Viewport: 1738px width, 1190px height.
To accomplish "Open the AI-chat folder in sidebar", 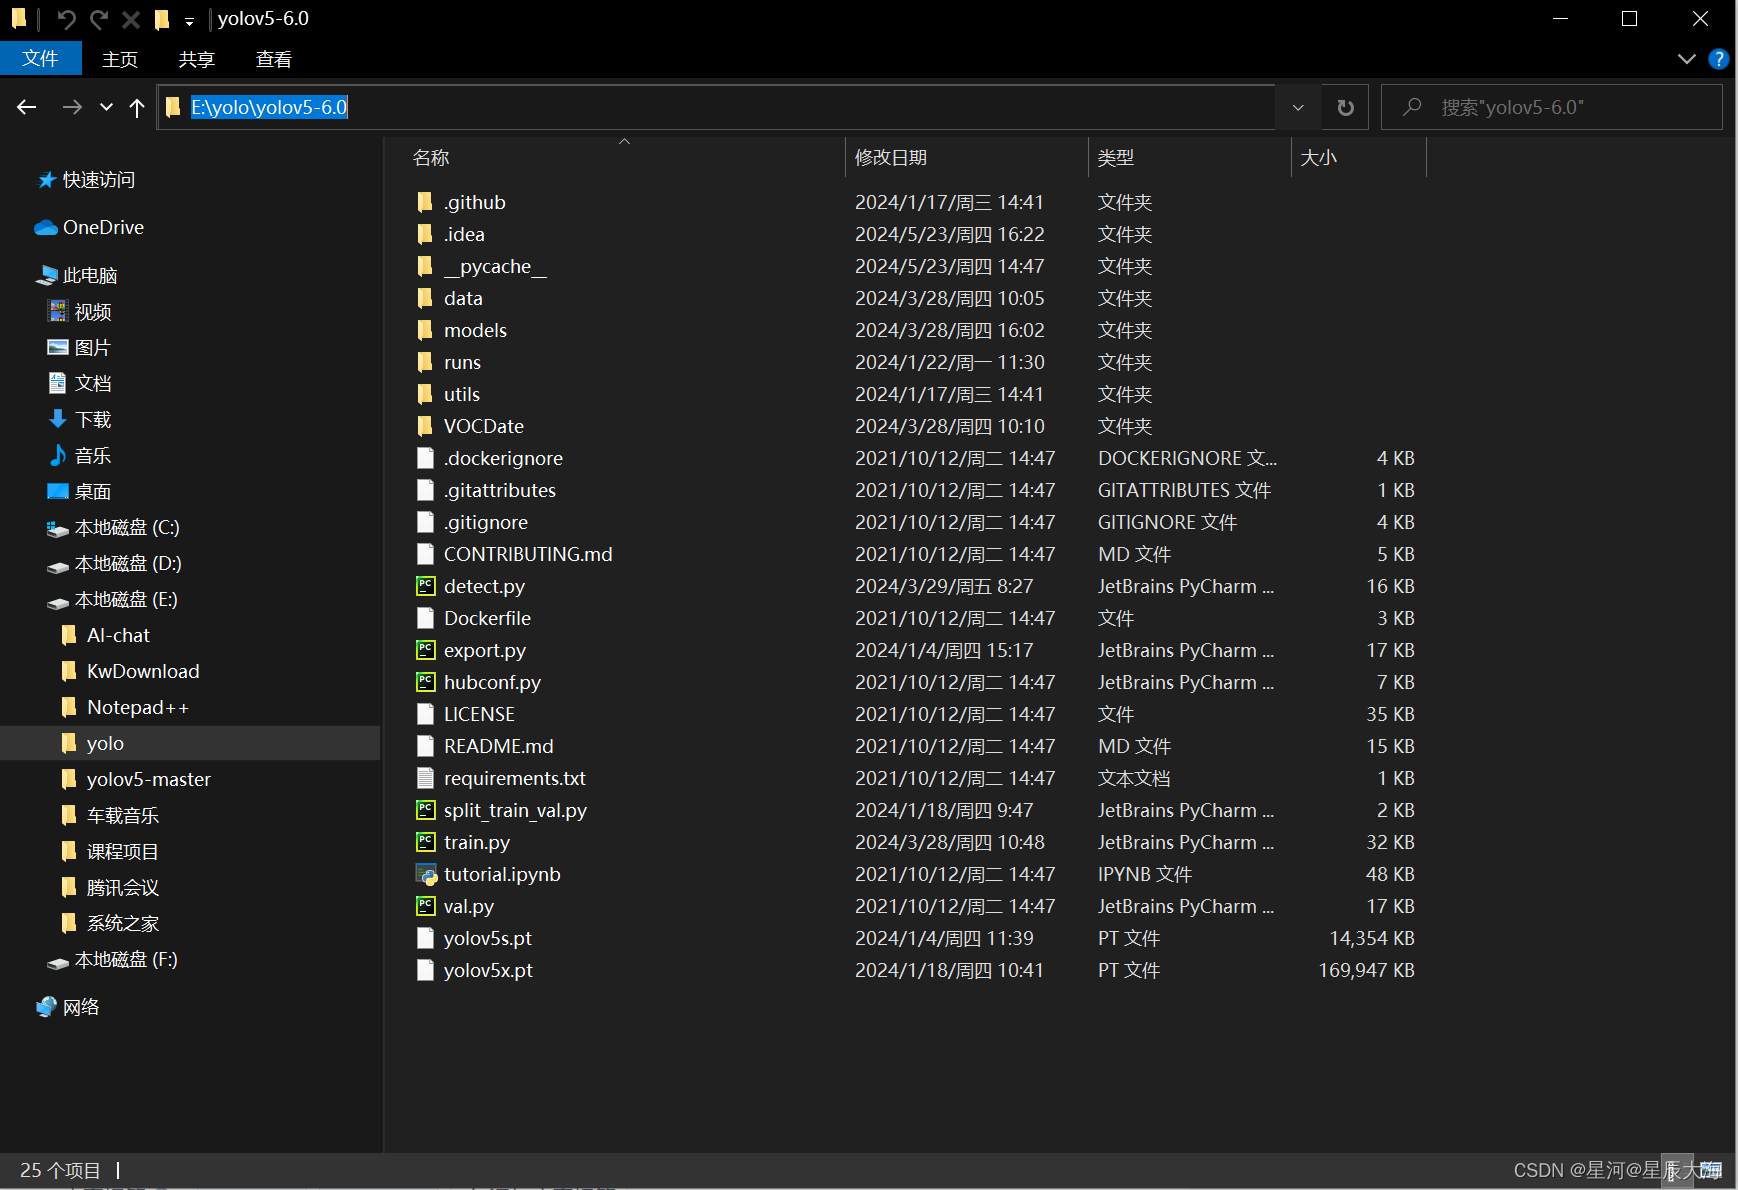I will click(118, 636).
